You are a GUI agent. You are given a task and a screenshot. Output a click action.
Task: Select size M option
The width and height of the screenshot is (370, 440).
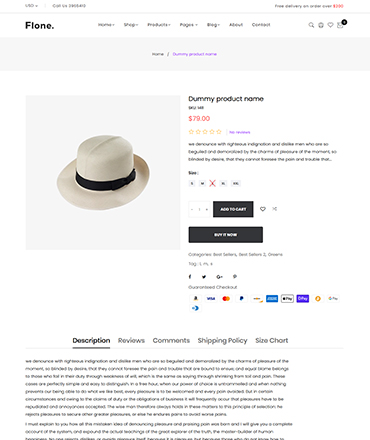click(202, 183)
